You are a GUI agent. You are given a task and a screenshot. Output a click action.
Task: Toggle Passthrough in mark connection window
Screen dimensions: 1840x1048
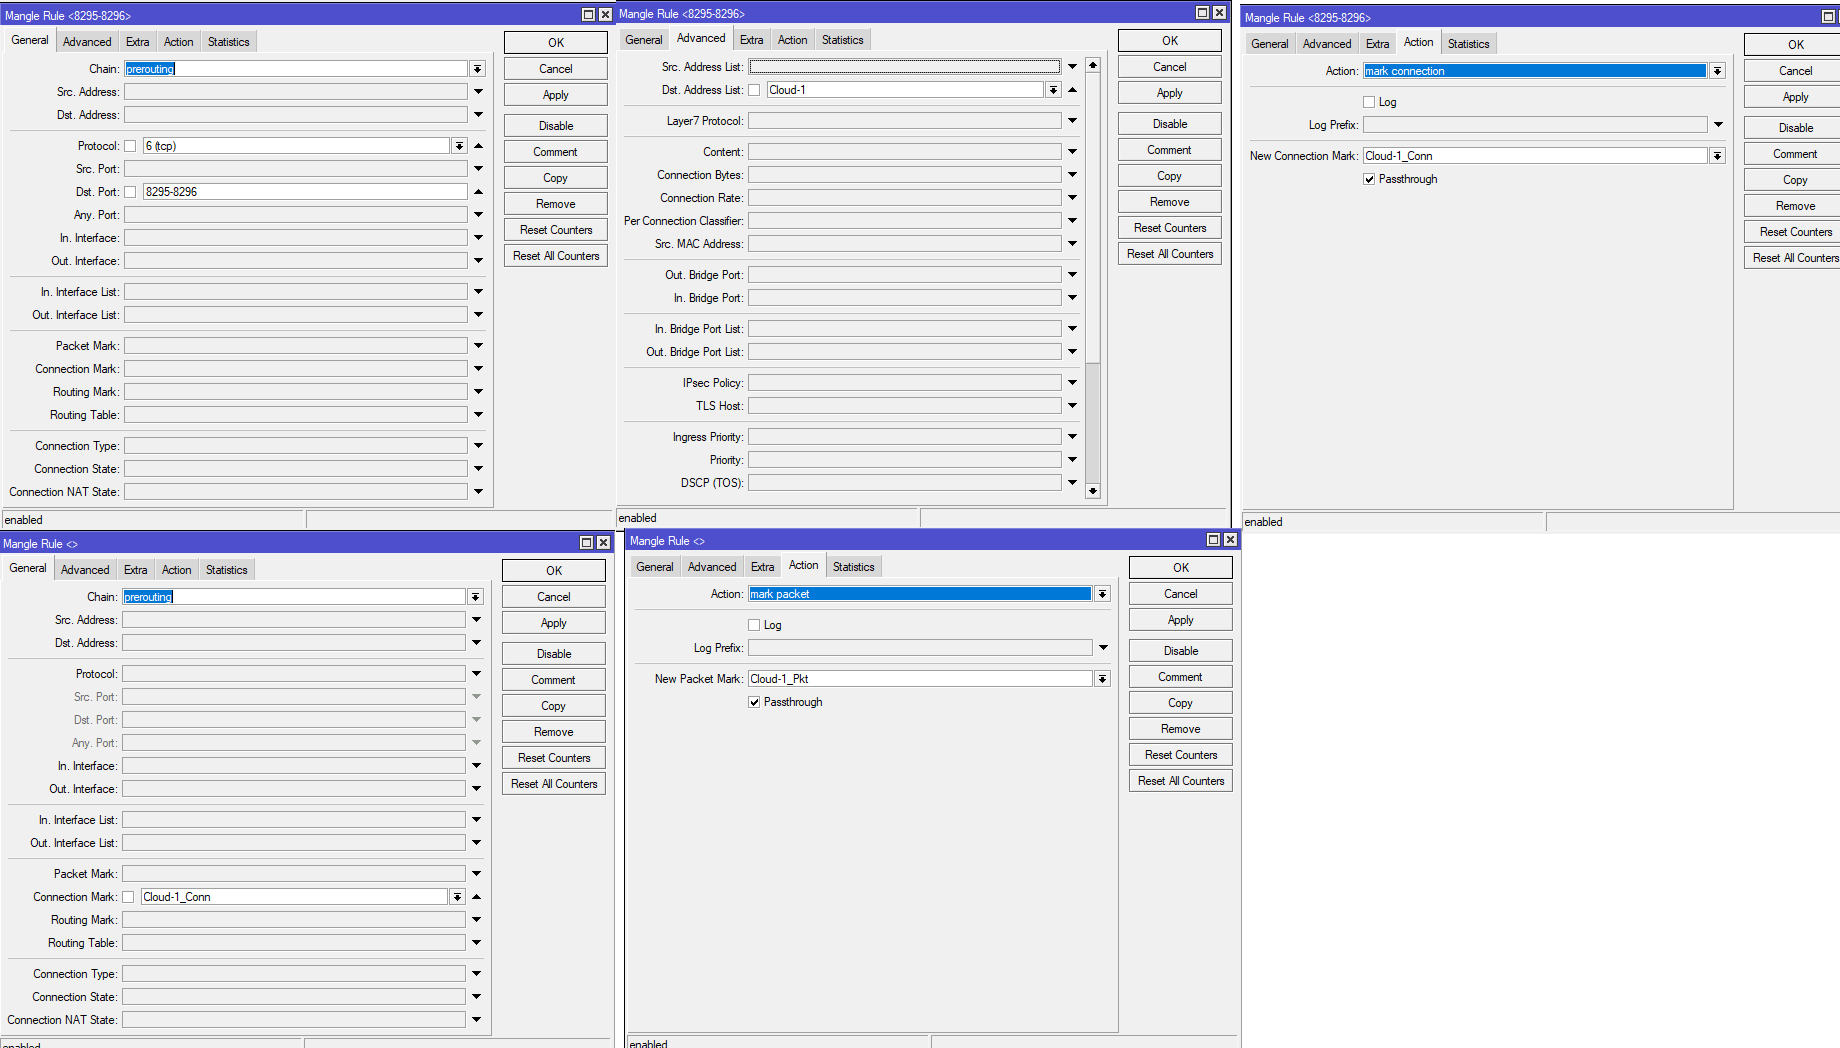(1369, 179)
